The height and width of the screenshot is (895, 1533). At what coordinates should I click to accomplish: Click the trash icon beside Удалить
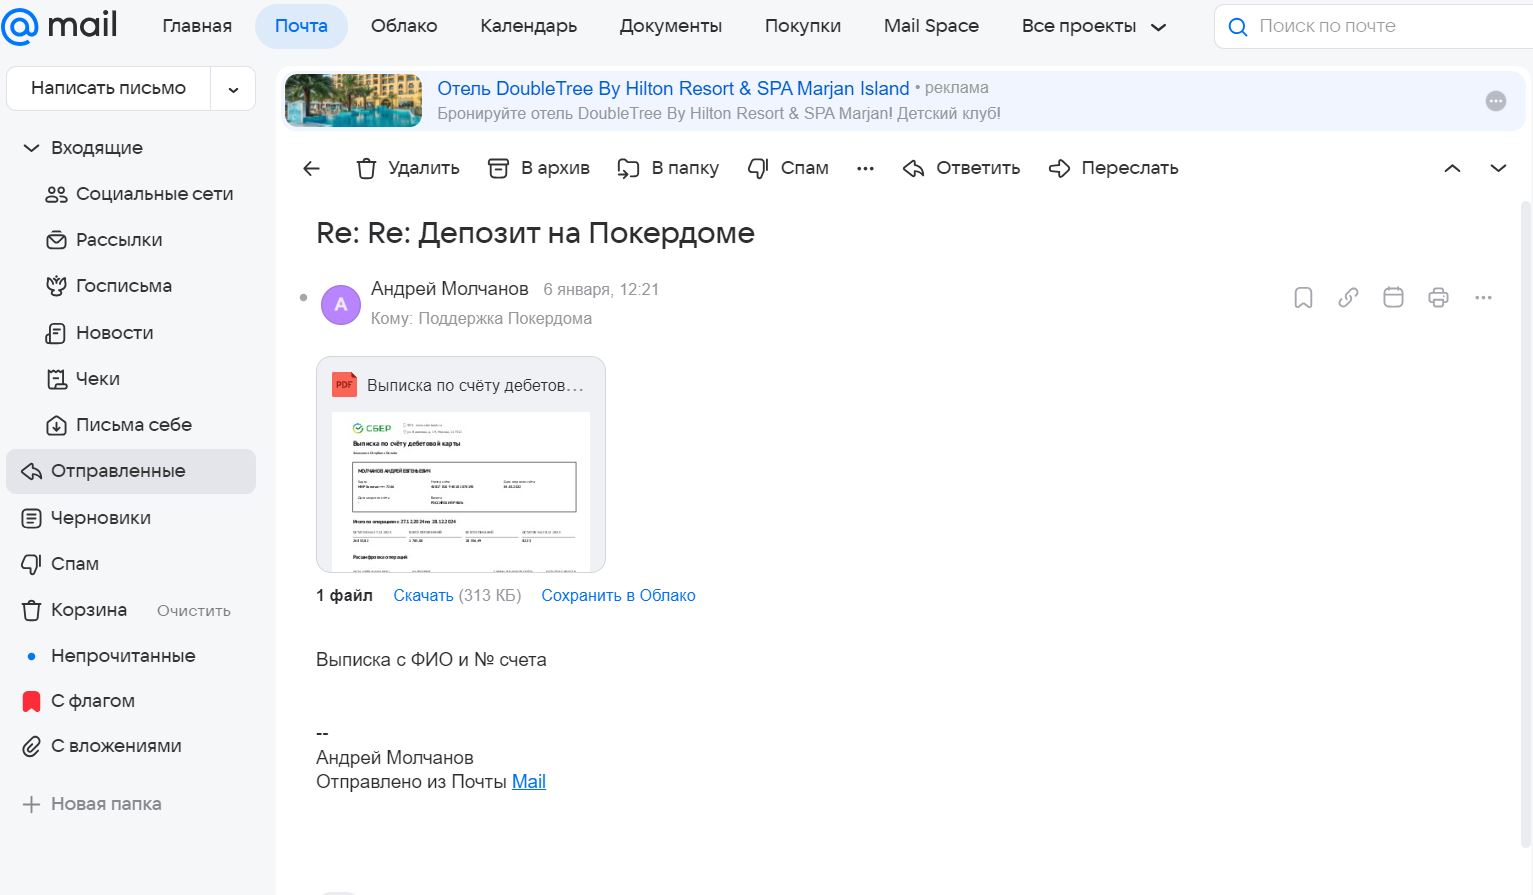(x=366, y=169)
